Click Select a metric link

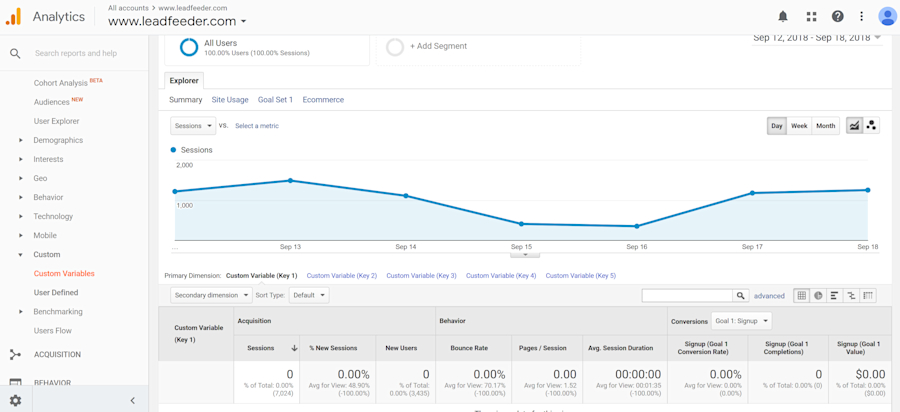[x=257, y=126]
